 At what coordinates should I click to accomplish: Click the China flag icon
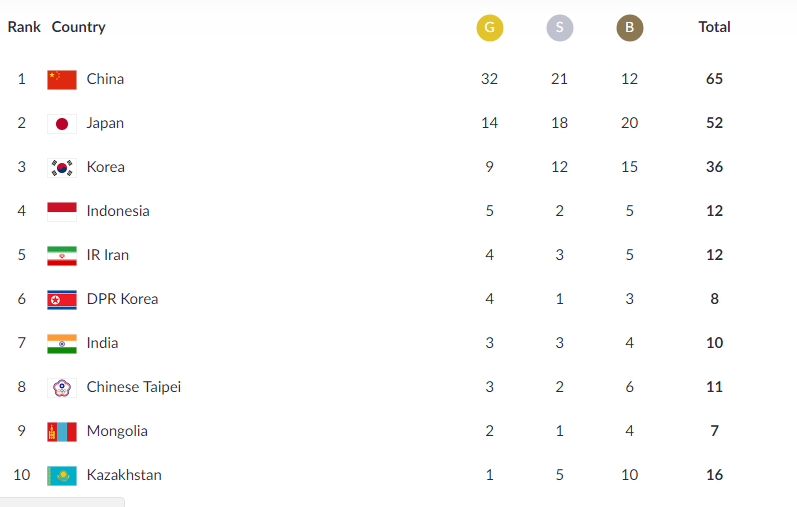(x=61, y=79)
